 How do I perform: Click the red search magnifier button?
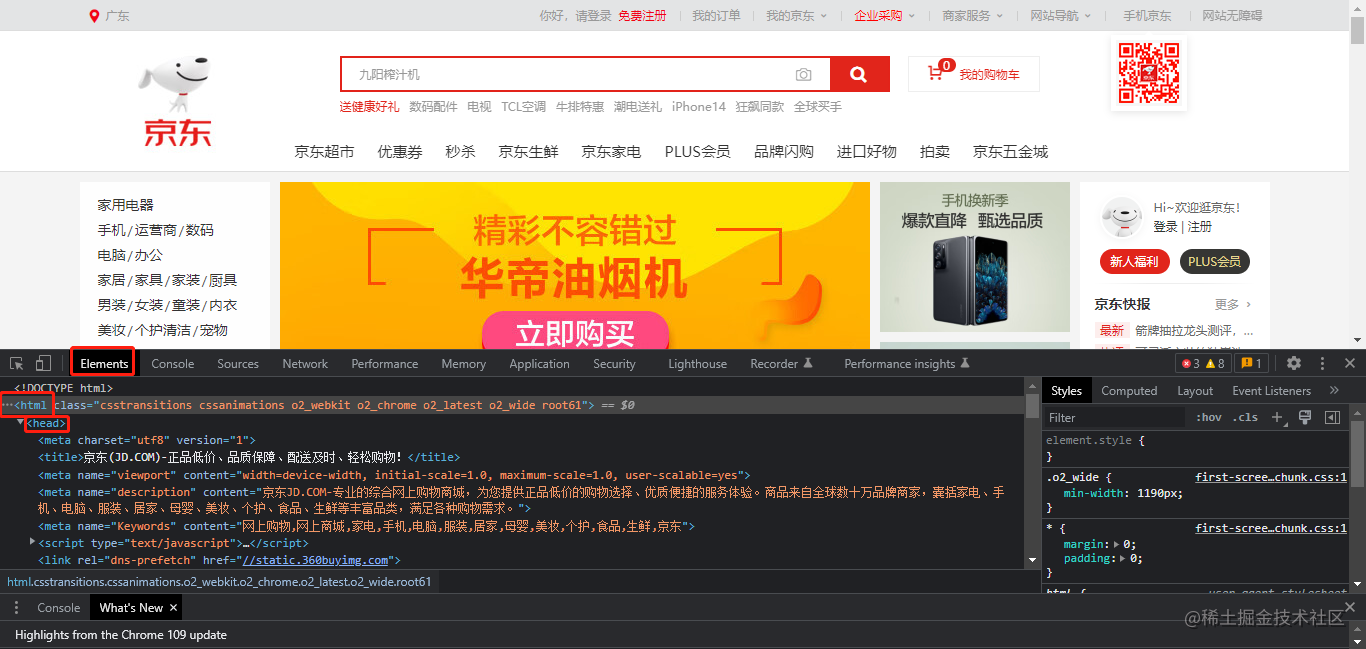click(x=857, y=74)
